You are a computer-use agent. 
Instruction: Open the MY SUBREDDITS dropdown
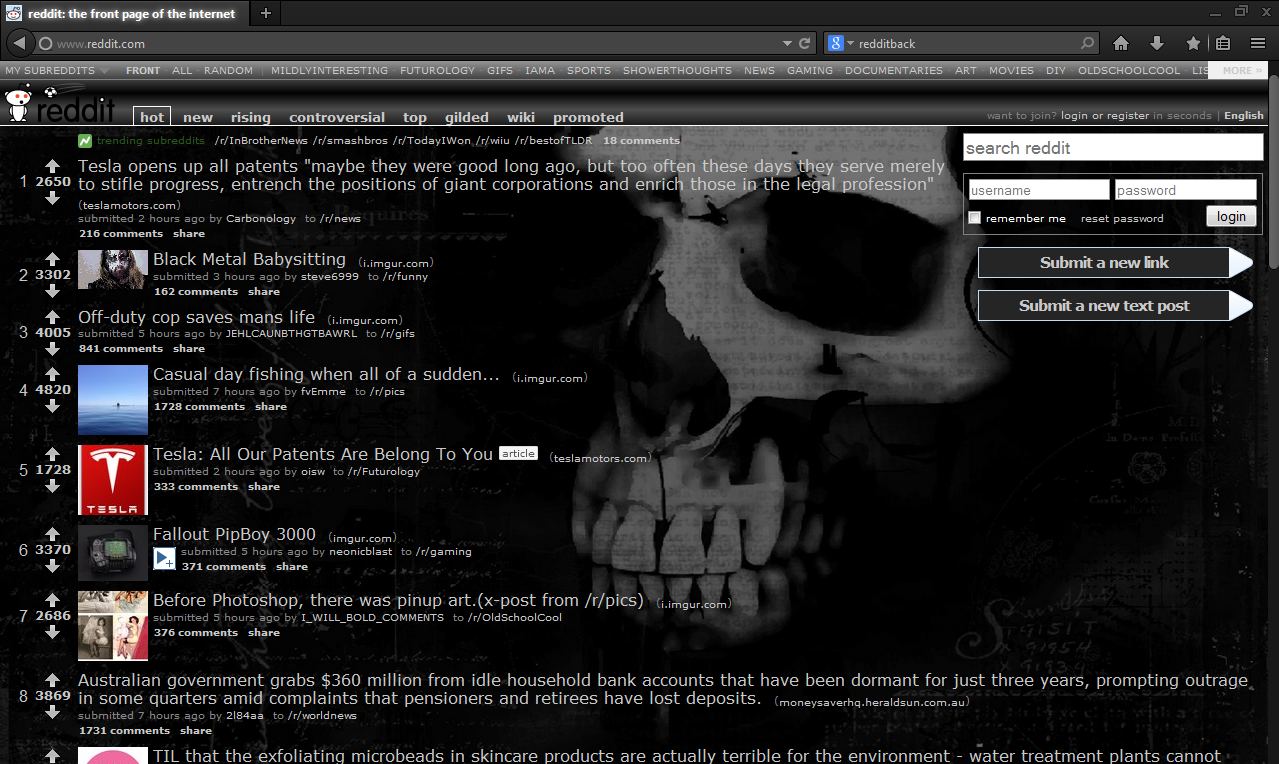pos(56,71)
